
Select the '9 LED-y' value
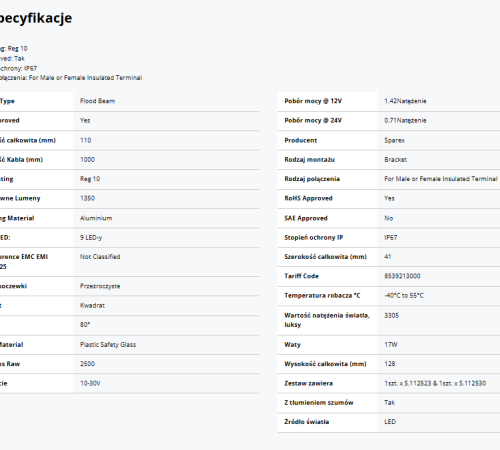coord(91,238)
